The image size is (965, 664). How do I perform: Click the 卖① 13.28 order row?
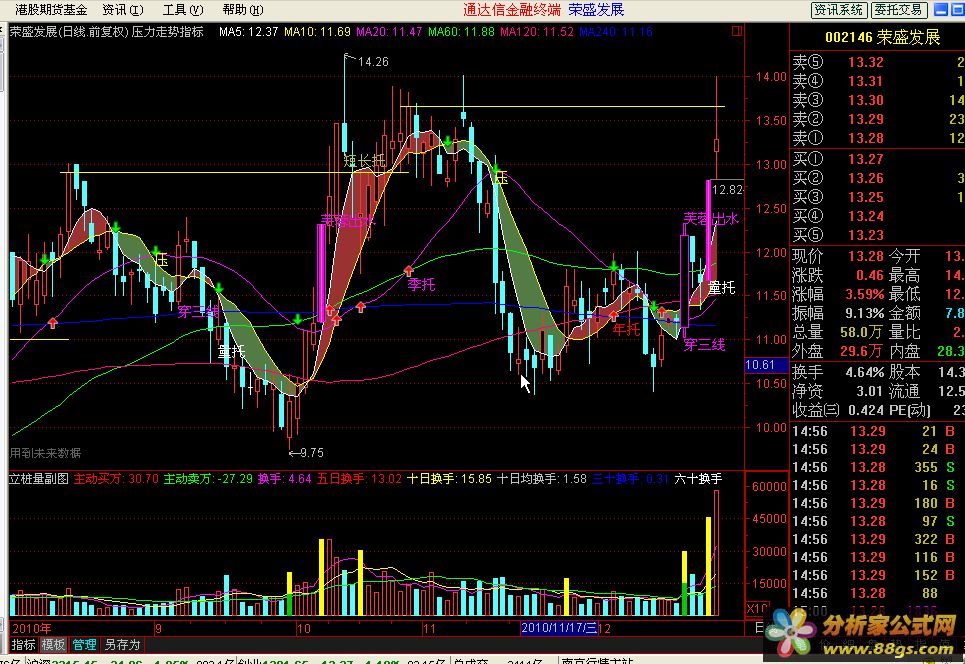tap(878, 138)
